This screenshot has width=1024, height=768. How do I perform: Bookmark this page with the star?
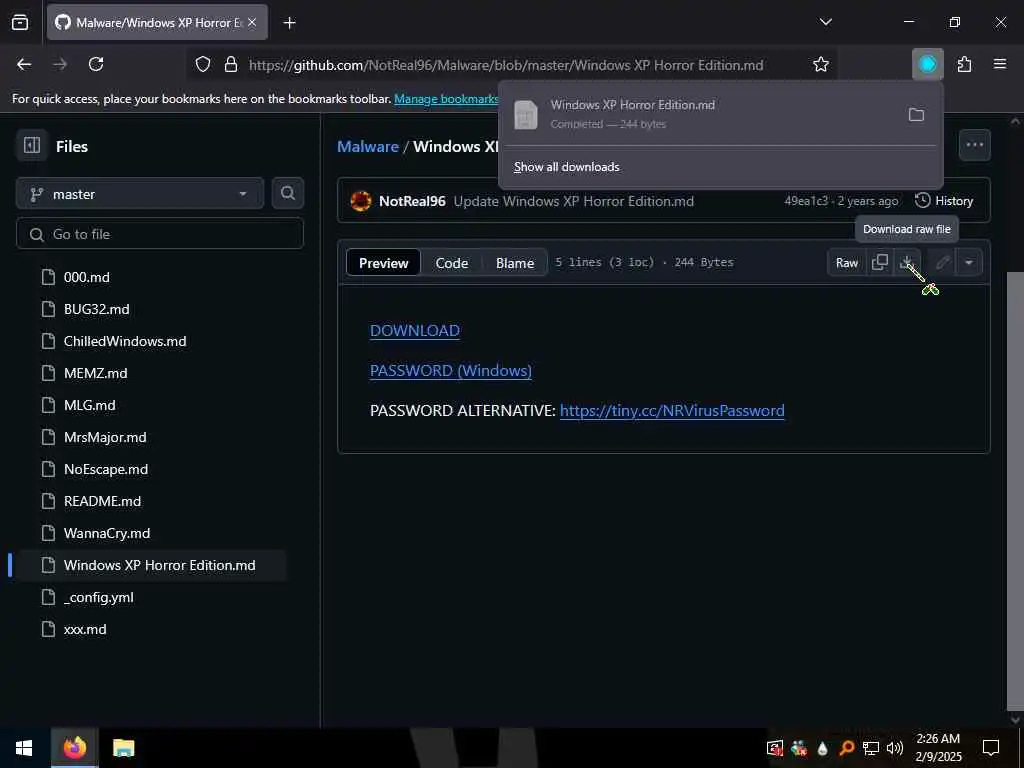821,65
